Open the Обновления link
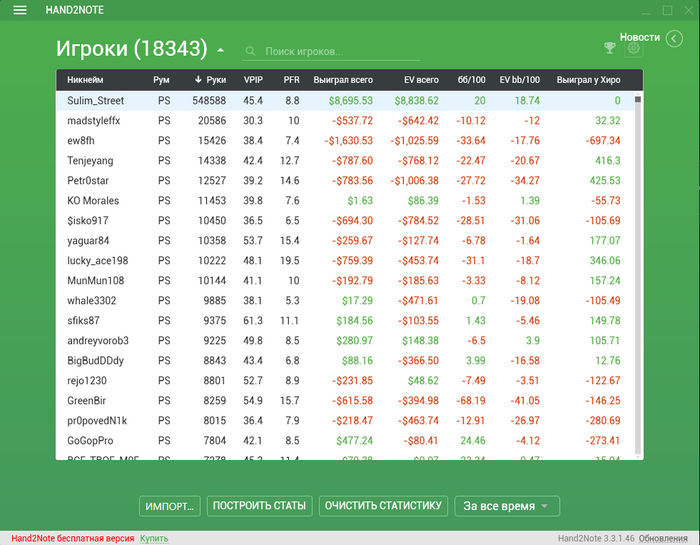The image size is (700, 545). point(663,538)
